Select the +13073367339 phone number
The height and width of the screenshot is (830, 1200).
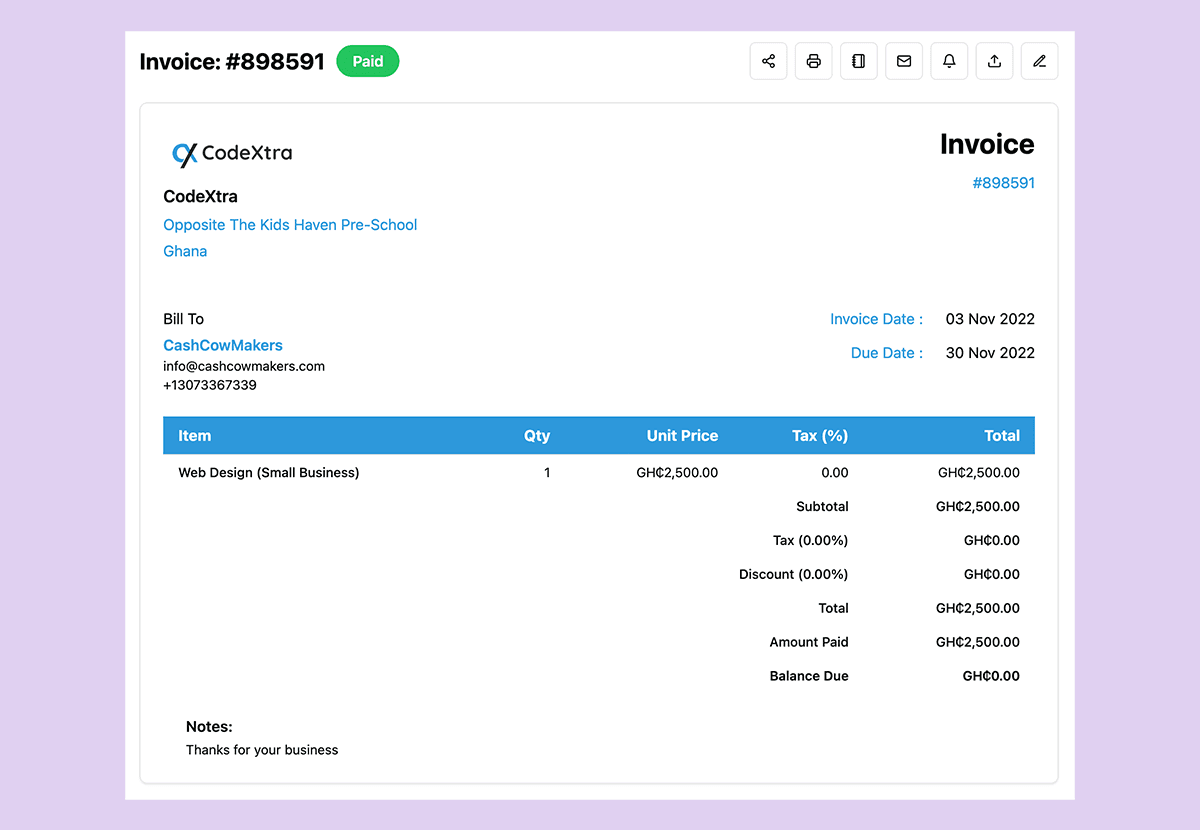click(210, 385)
